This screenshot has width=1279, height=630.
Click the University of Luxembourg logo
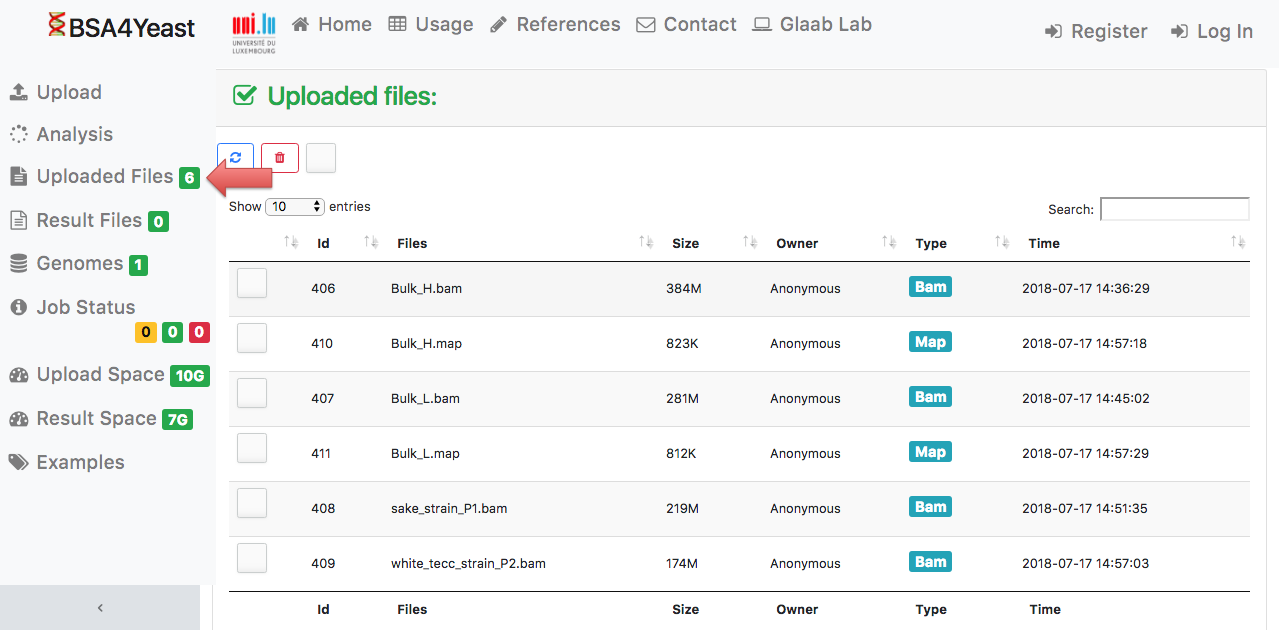tap(254, 33)
